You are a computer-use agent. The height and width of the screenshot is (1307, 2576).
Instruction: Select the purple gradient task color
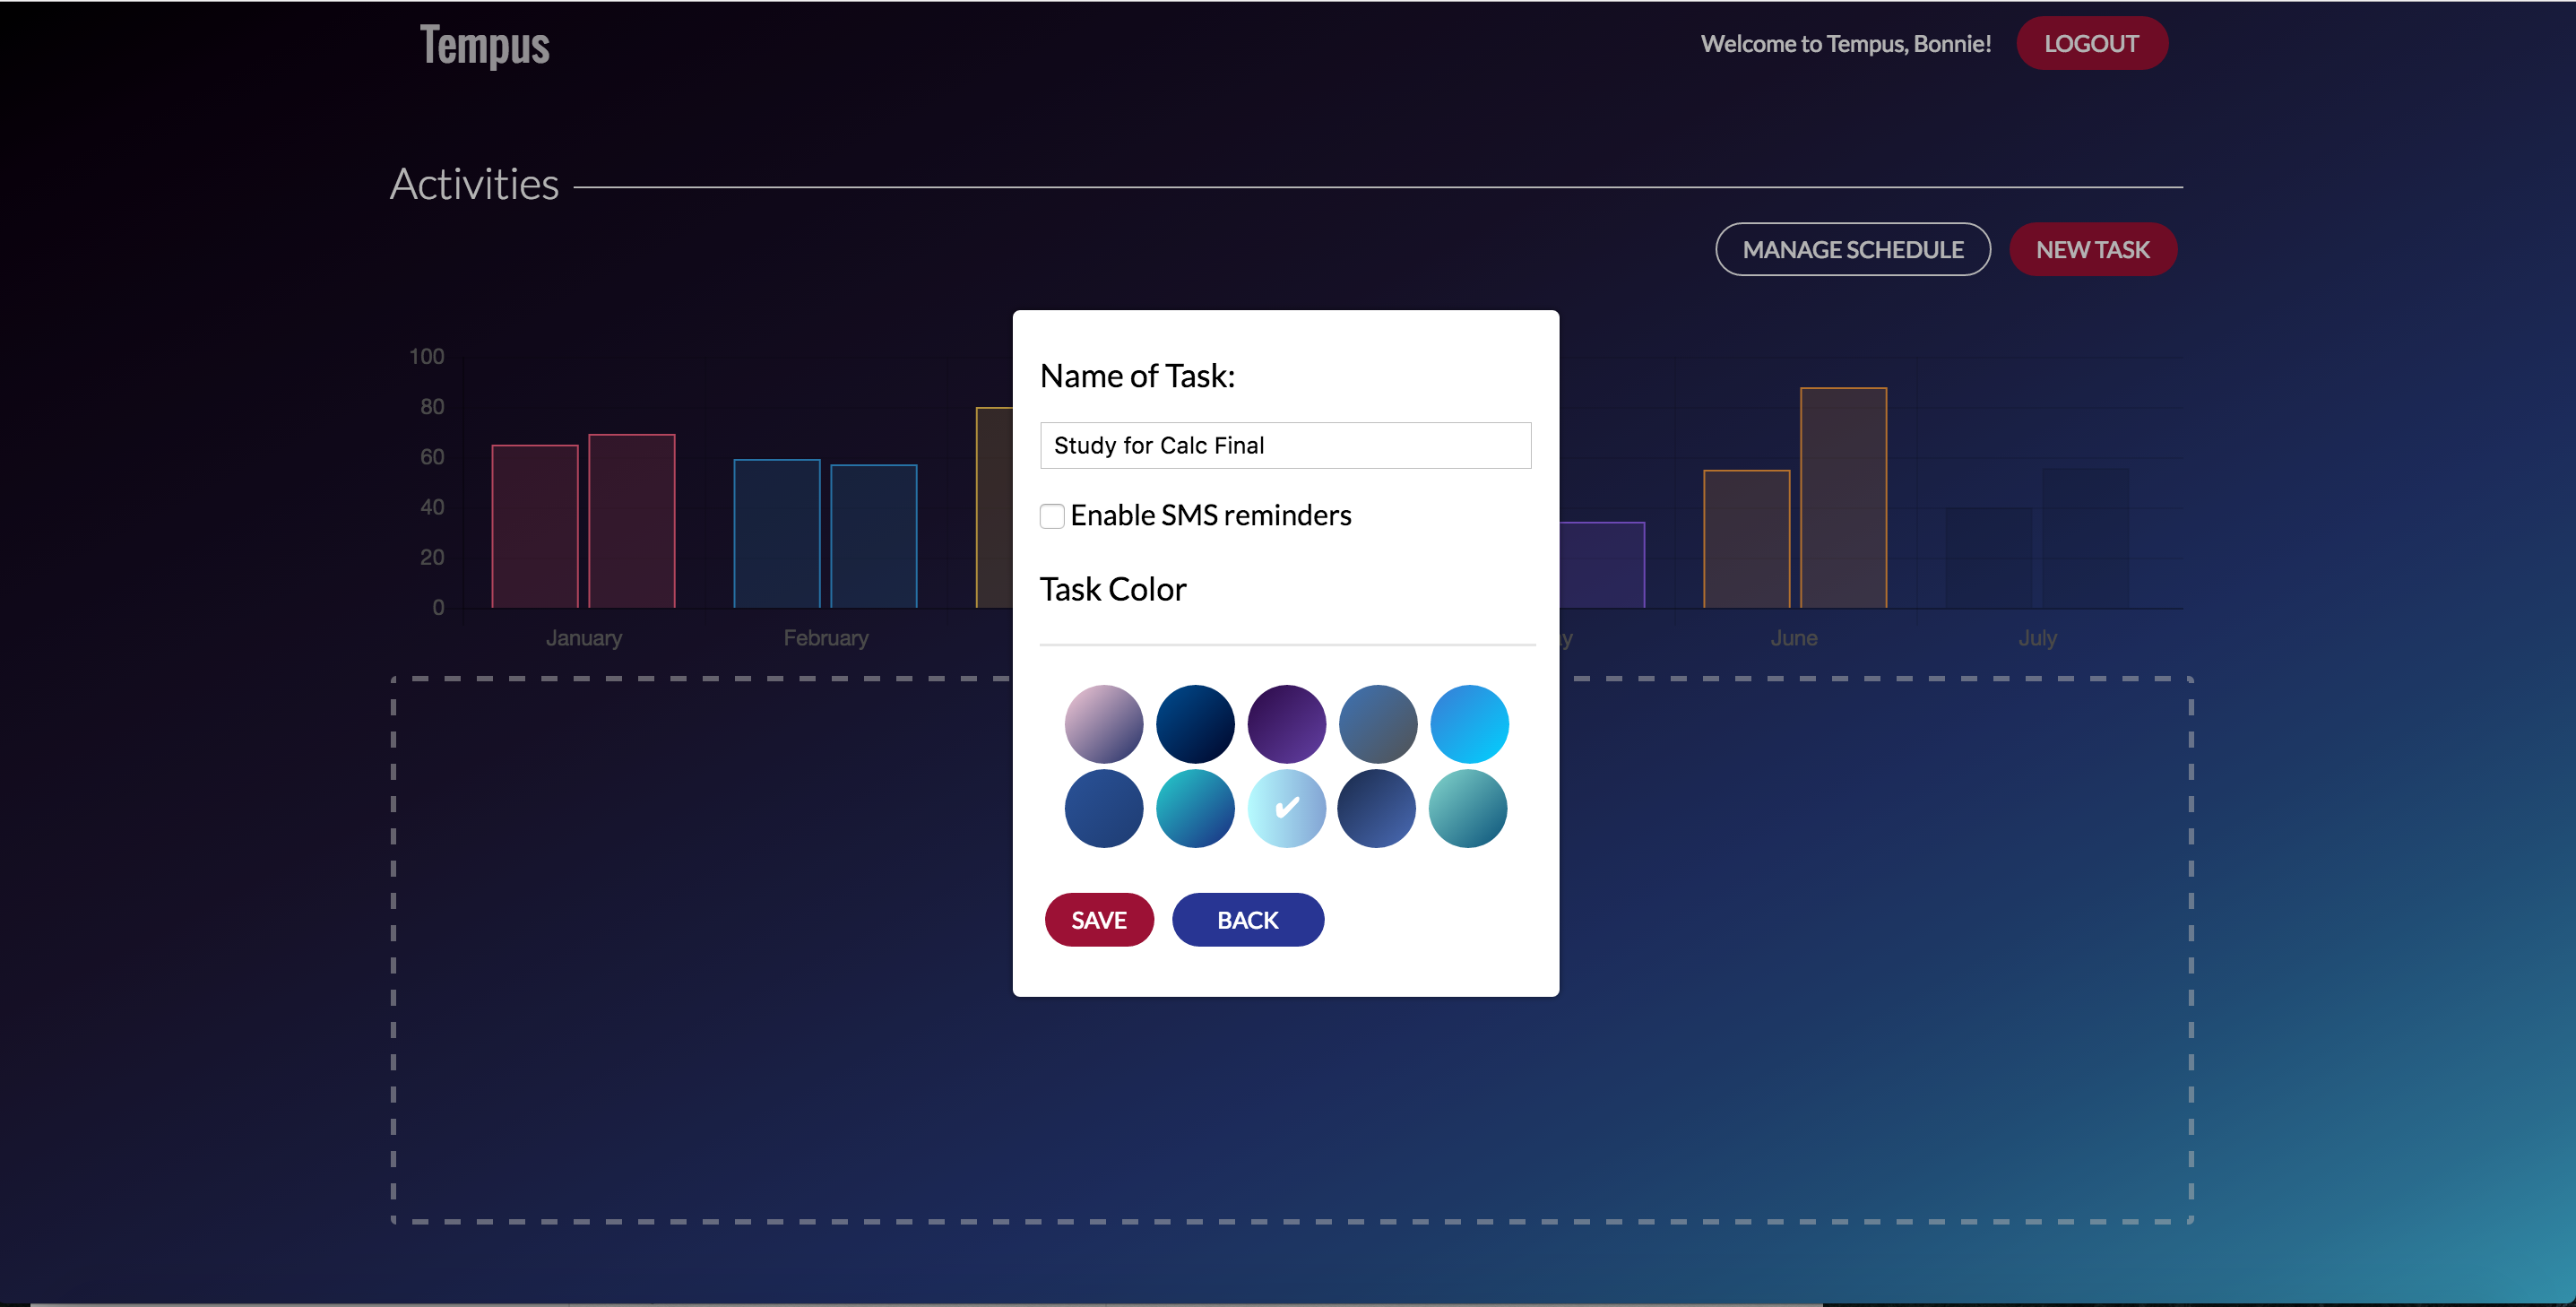[1286, 723]
